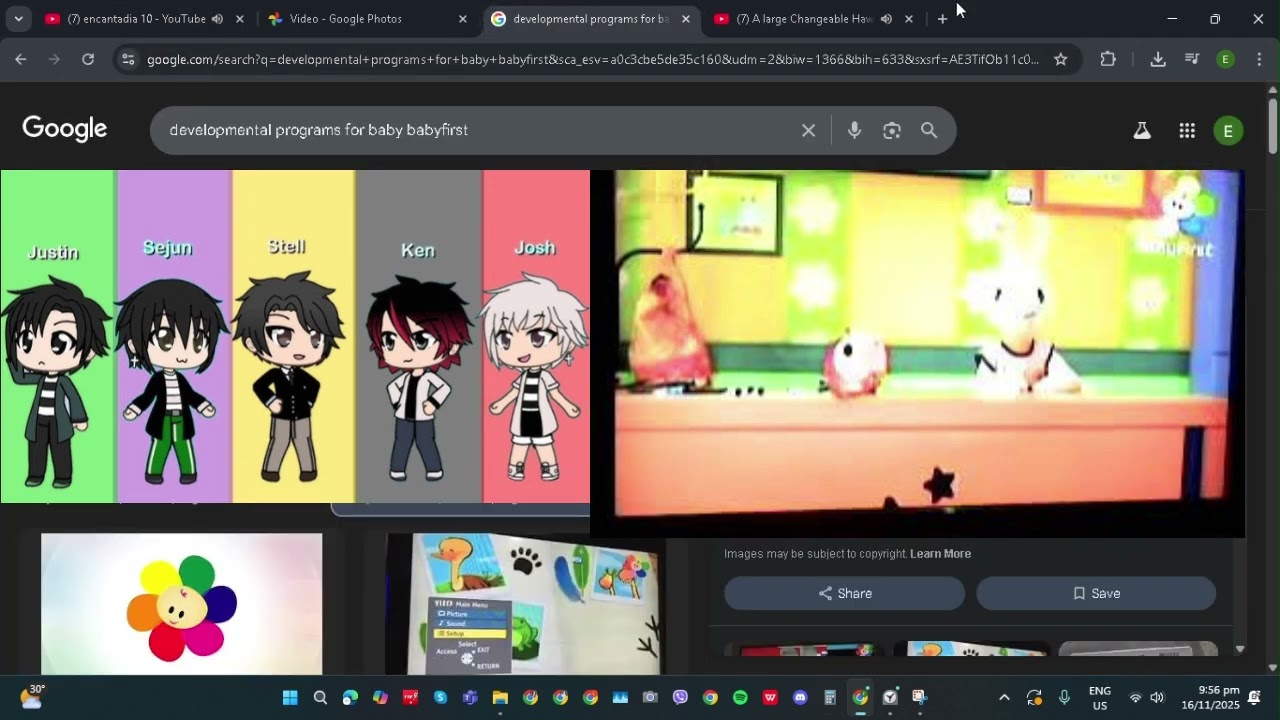Image resolution: width=1280 pixels, height=720 pixels.
Task: Search by image with the Lens icon
Action: (892, 130)
